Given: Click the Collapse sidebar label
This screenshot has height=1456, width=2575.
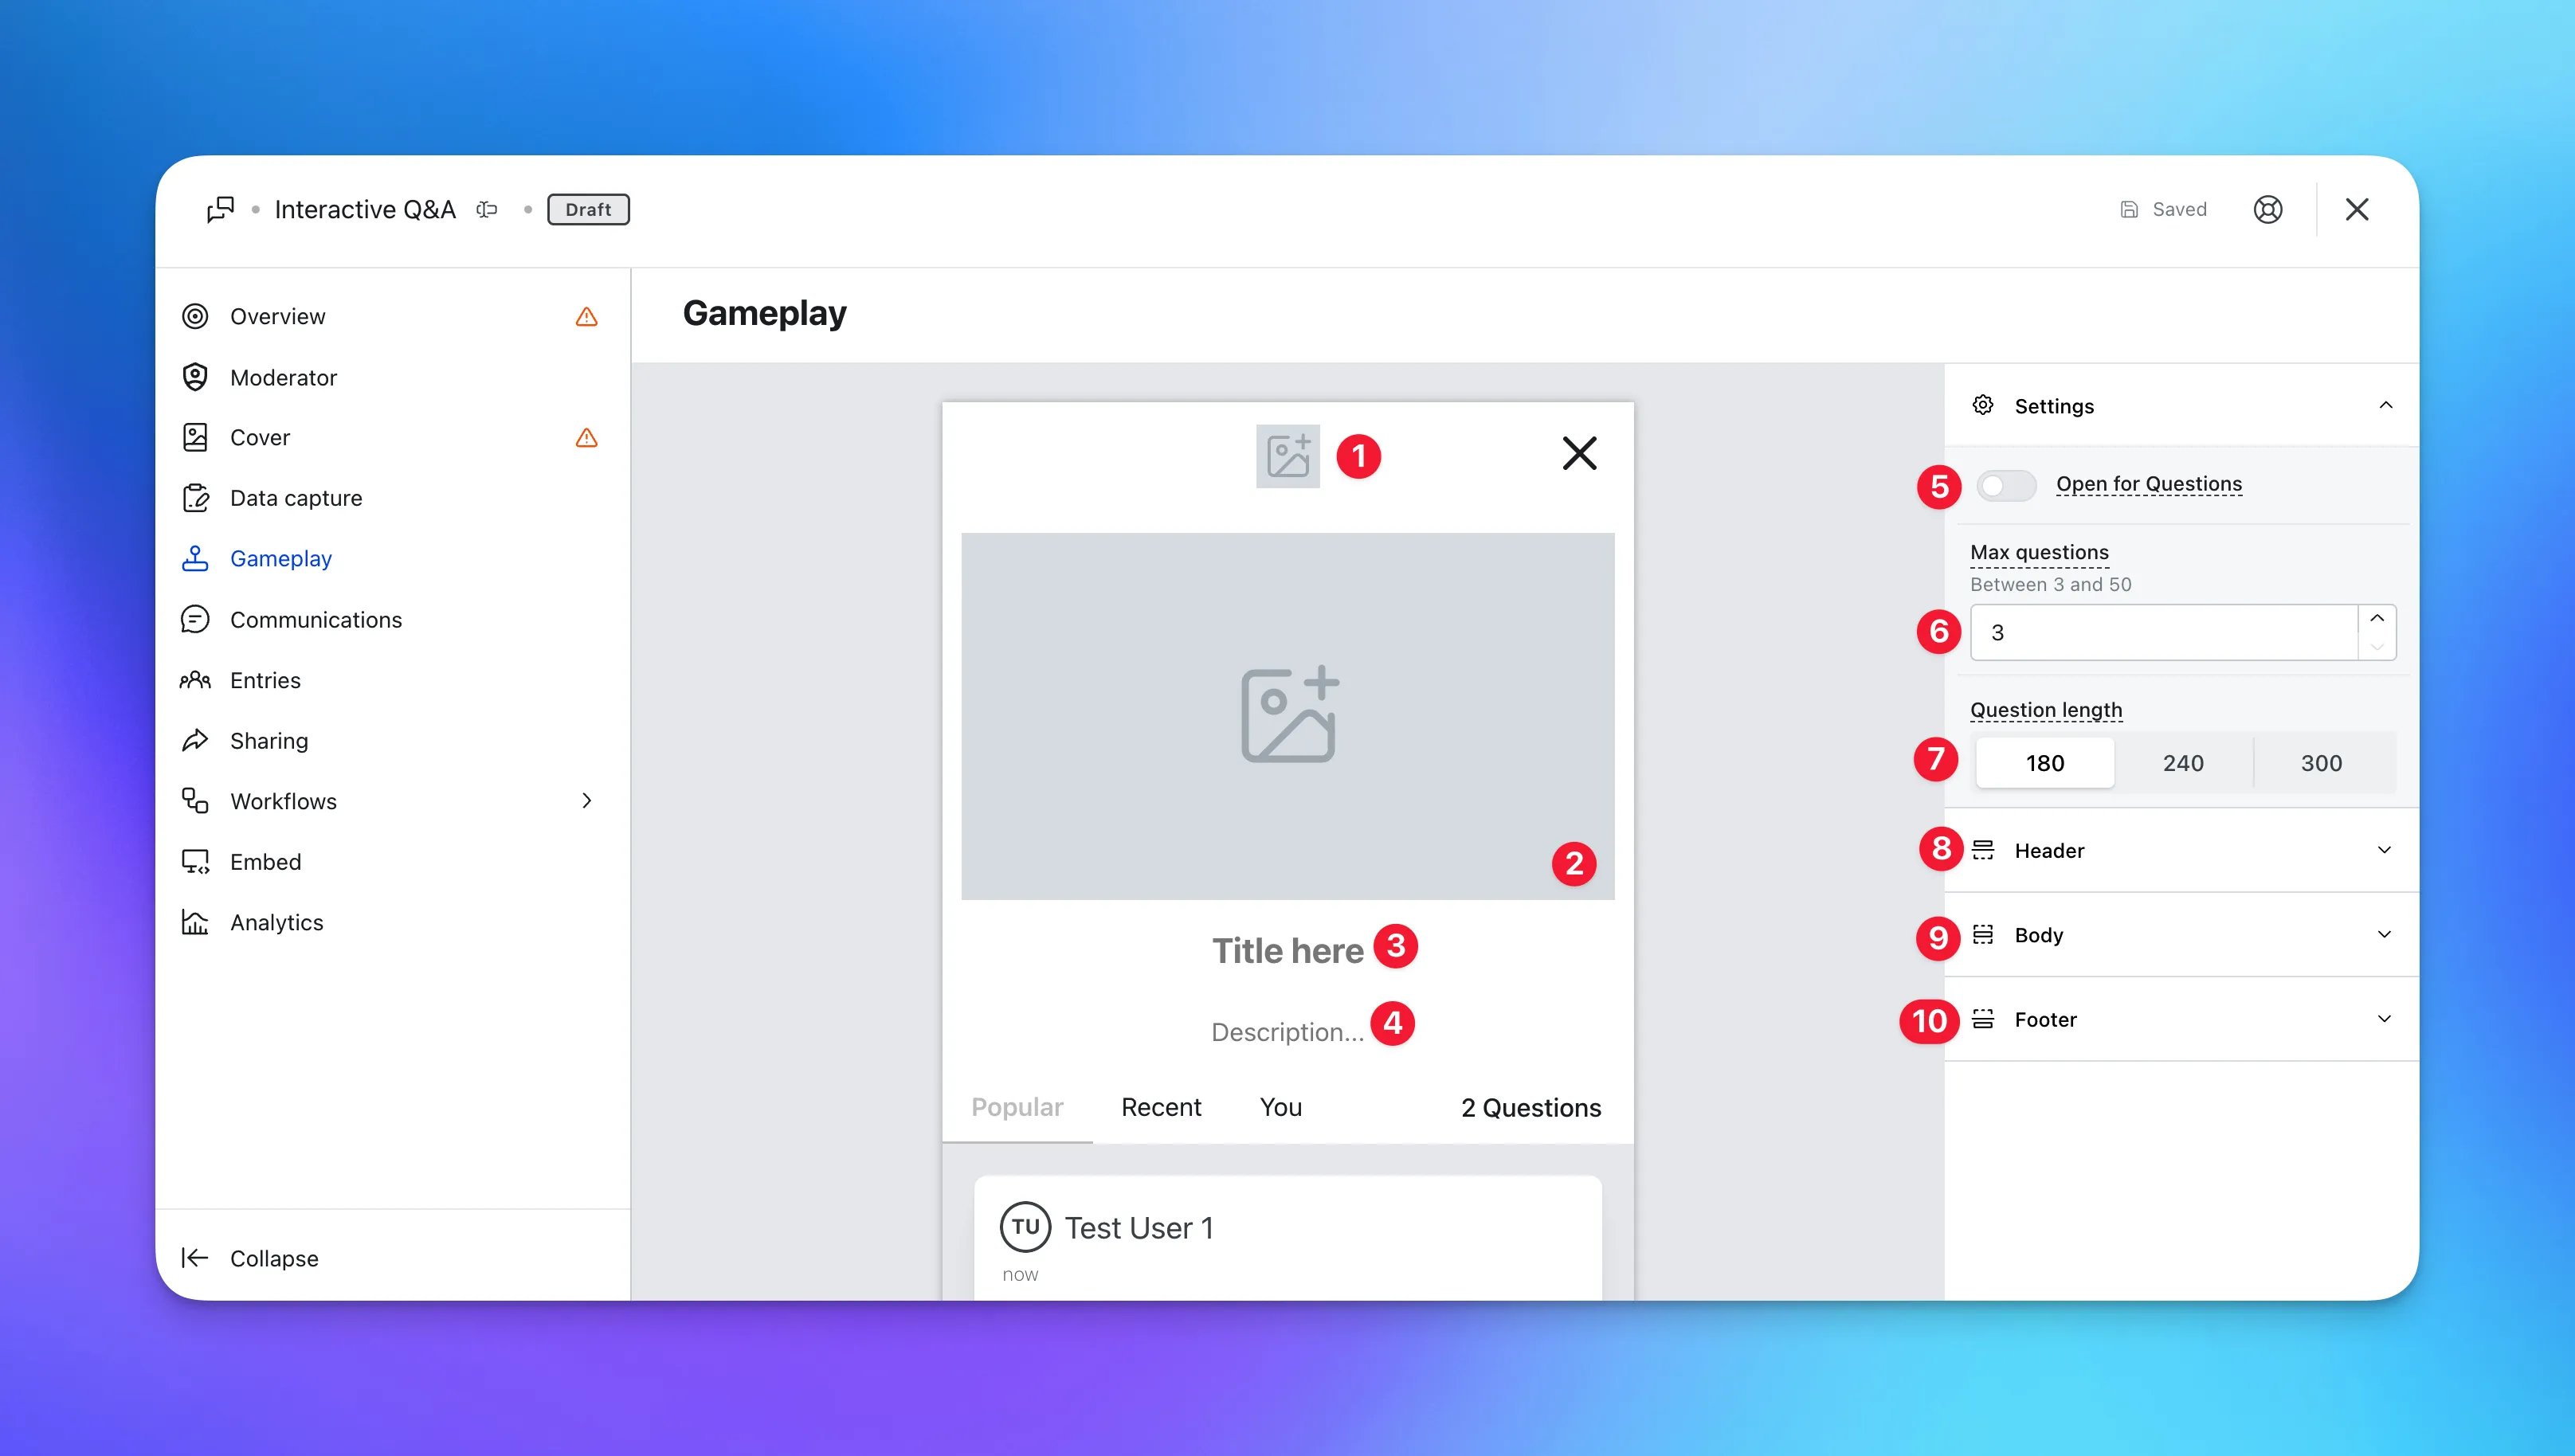Looking at the screenshot, I should click(x=274, y=1258).
